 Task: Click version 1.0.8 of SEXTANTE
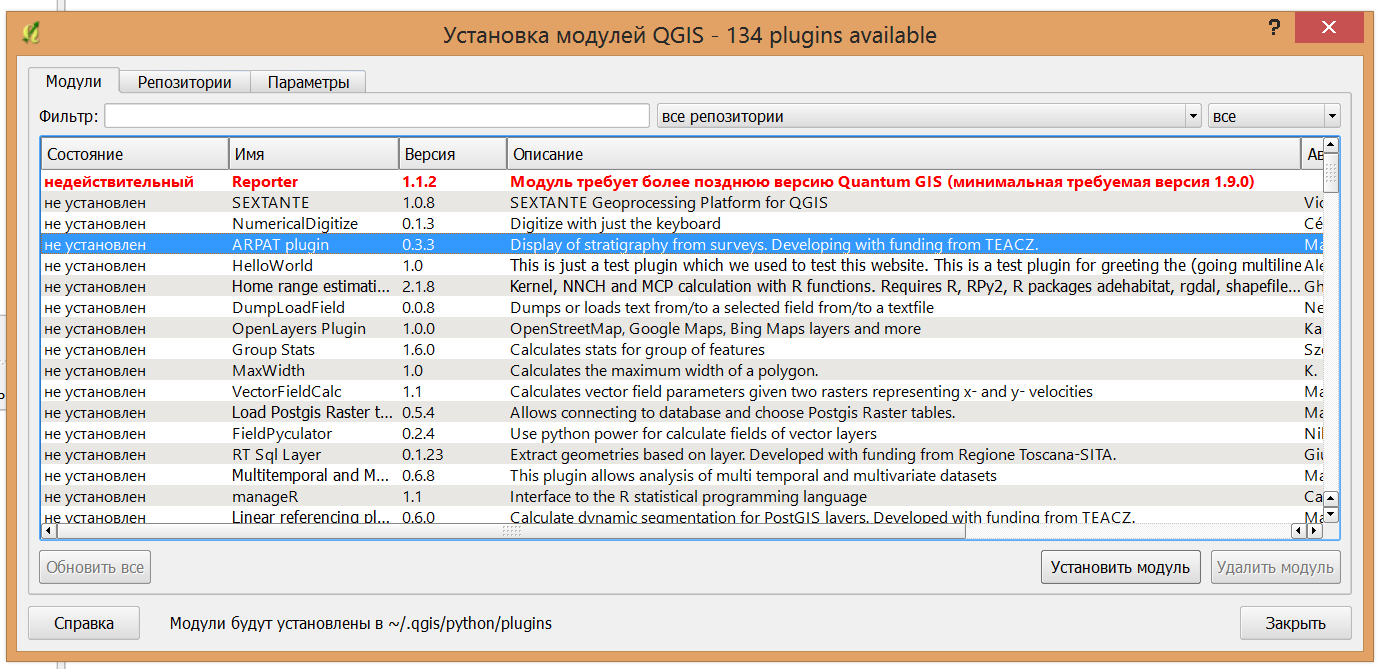click(418, 202)
